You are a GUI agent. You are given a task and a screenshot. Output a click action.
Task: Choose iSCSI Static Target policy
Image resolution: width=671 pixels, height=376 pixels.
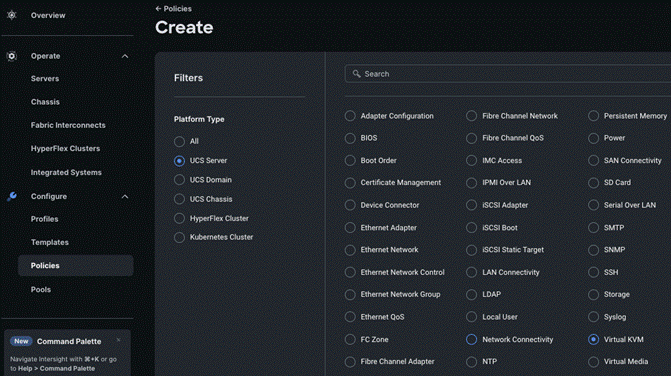tap(472, 250)
